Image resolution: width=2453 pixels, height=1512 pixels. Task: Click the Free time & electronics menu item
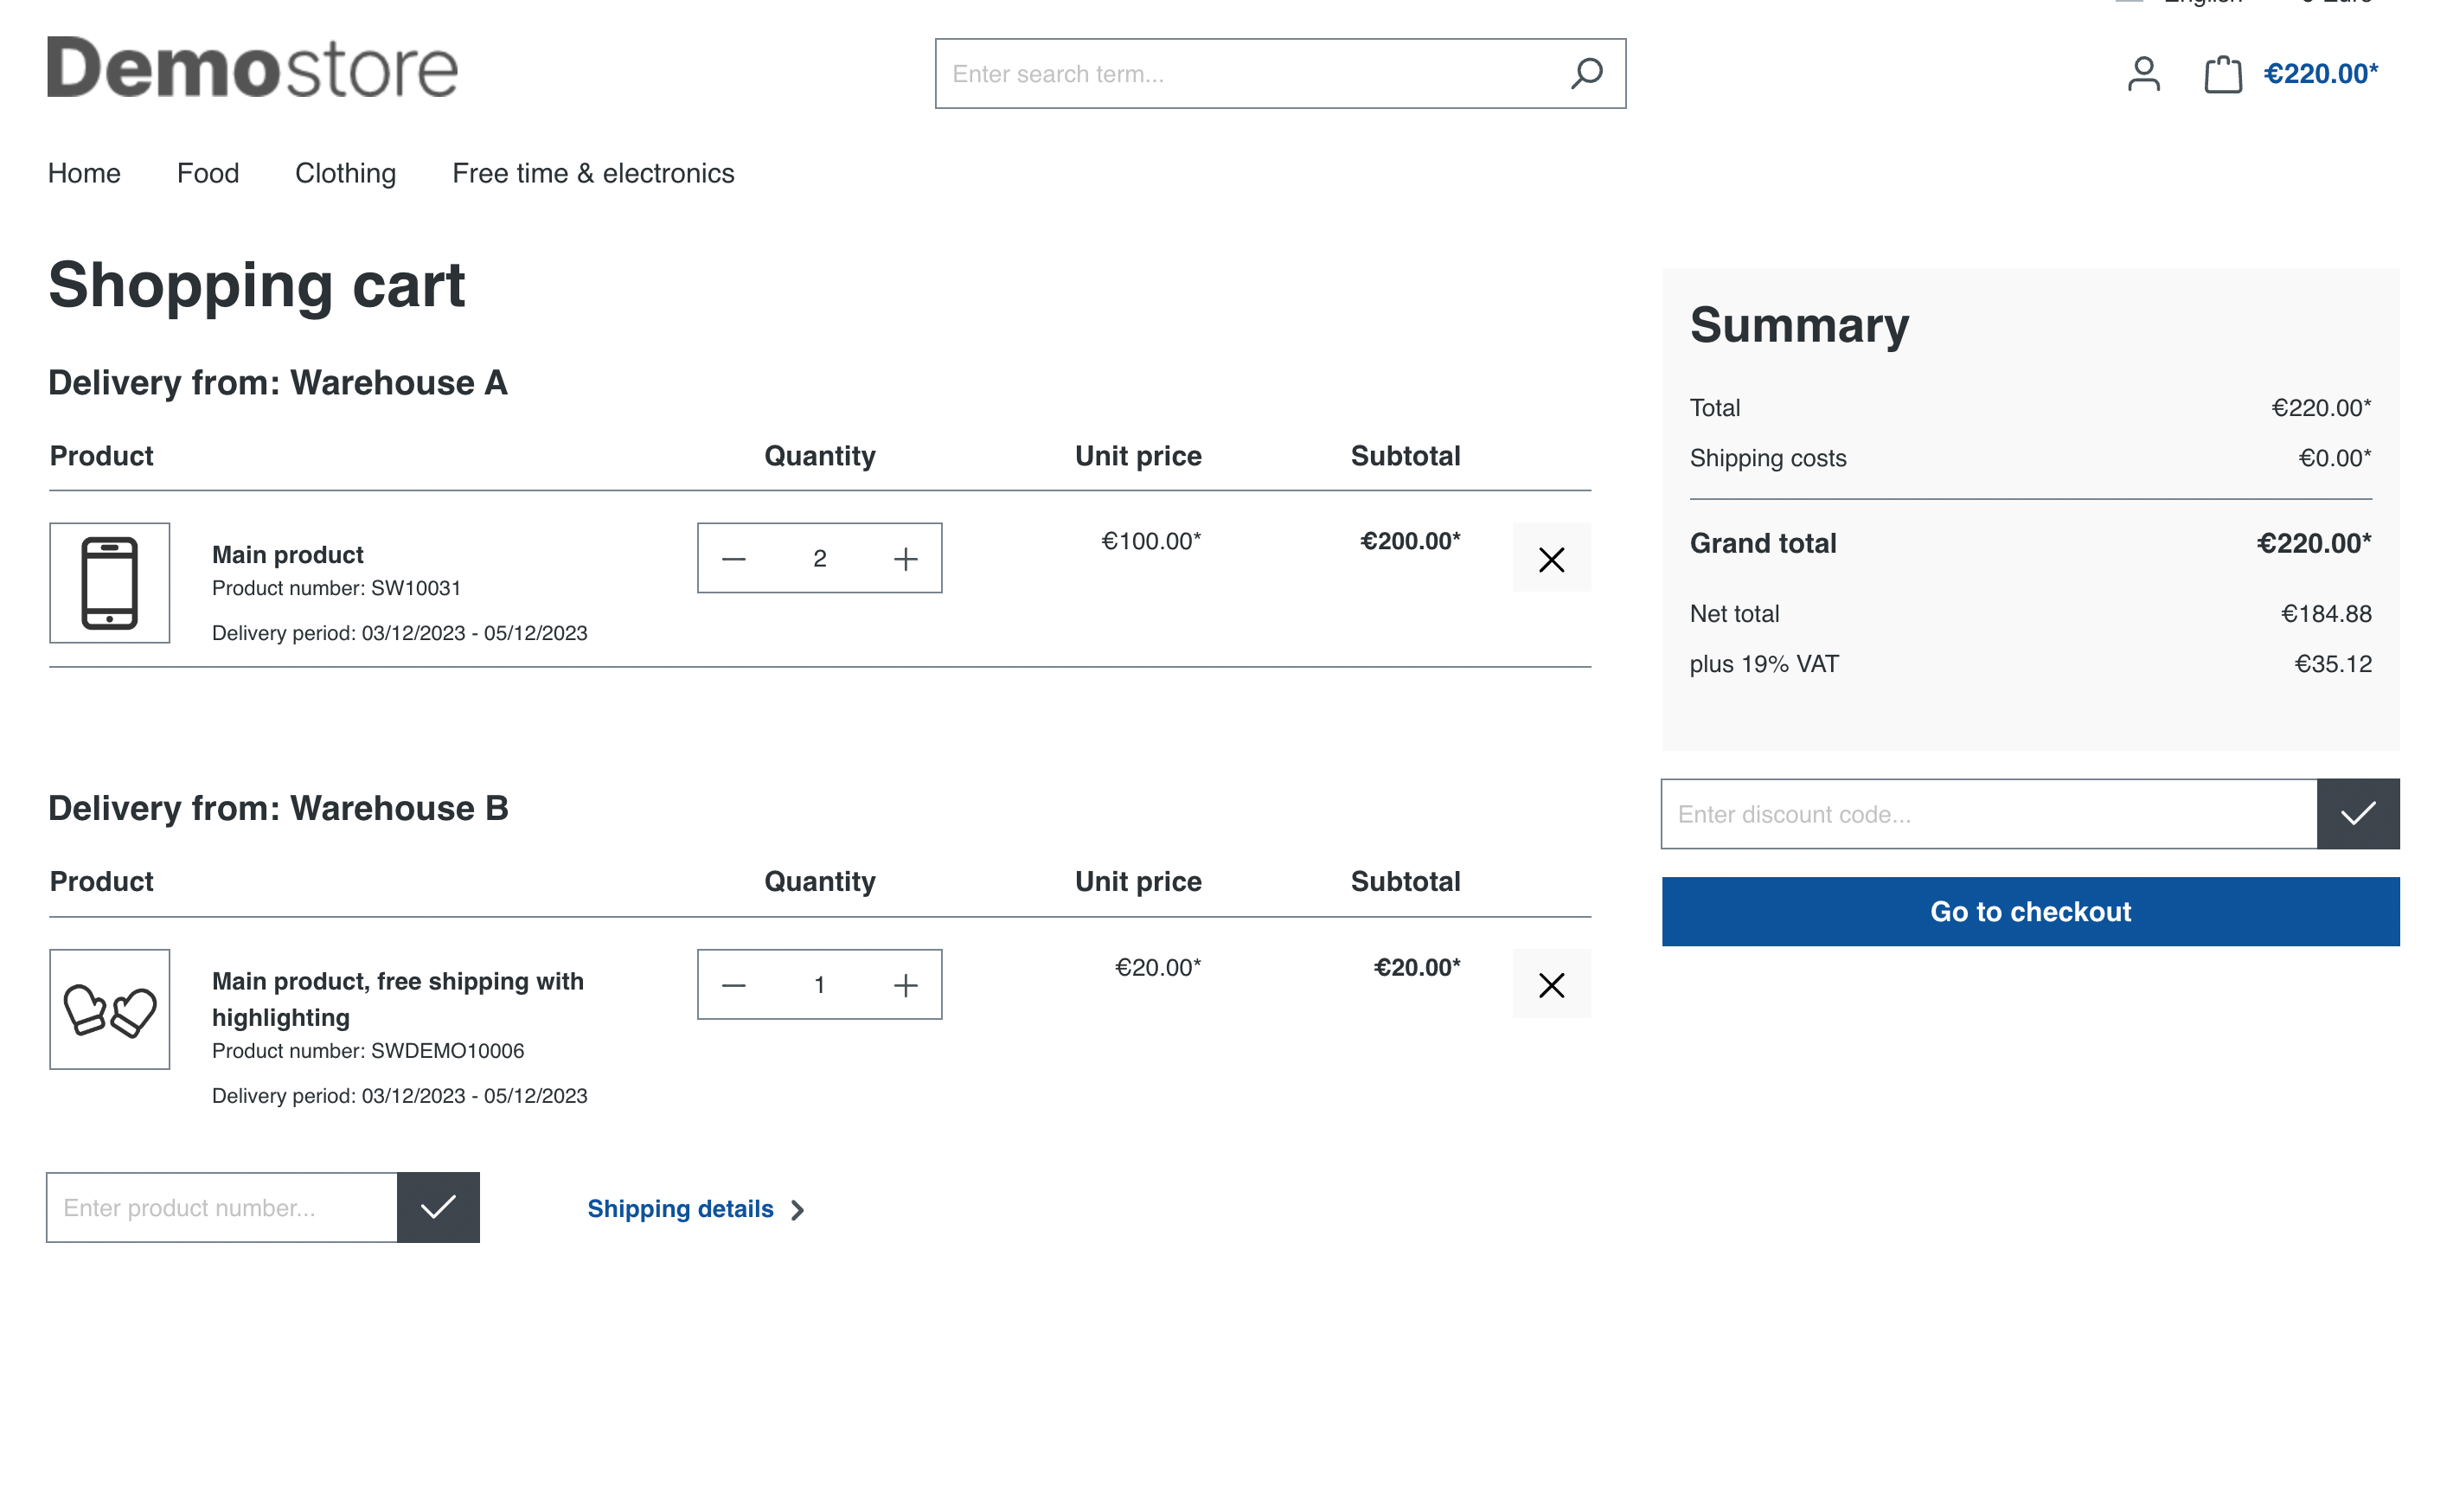coord(594,171)
